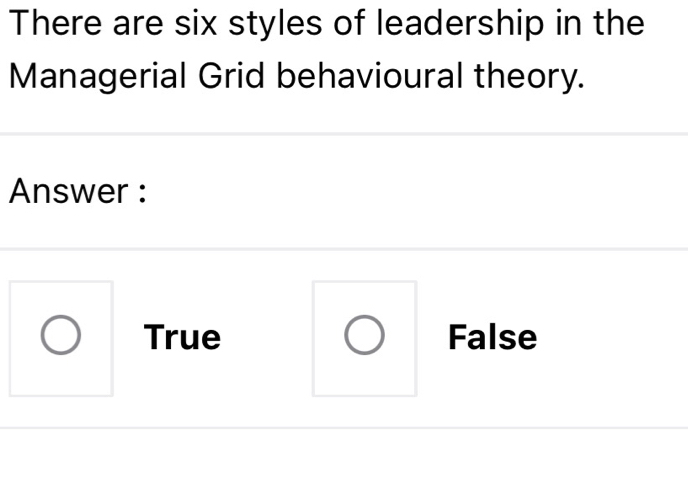Image resolution: width=688 pixels, height=488 pixels.
Task: Click the divider line below "Answer :"
Action: click(x=344, y=248)
